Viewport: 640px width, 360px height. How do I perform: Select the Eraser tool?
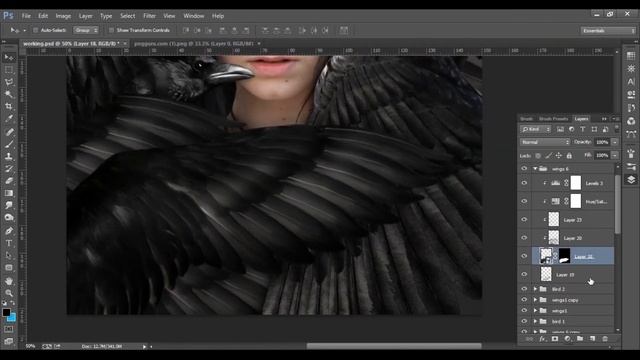(x=9, y=181)
